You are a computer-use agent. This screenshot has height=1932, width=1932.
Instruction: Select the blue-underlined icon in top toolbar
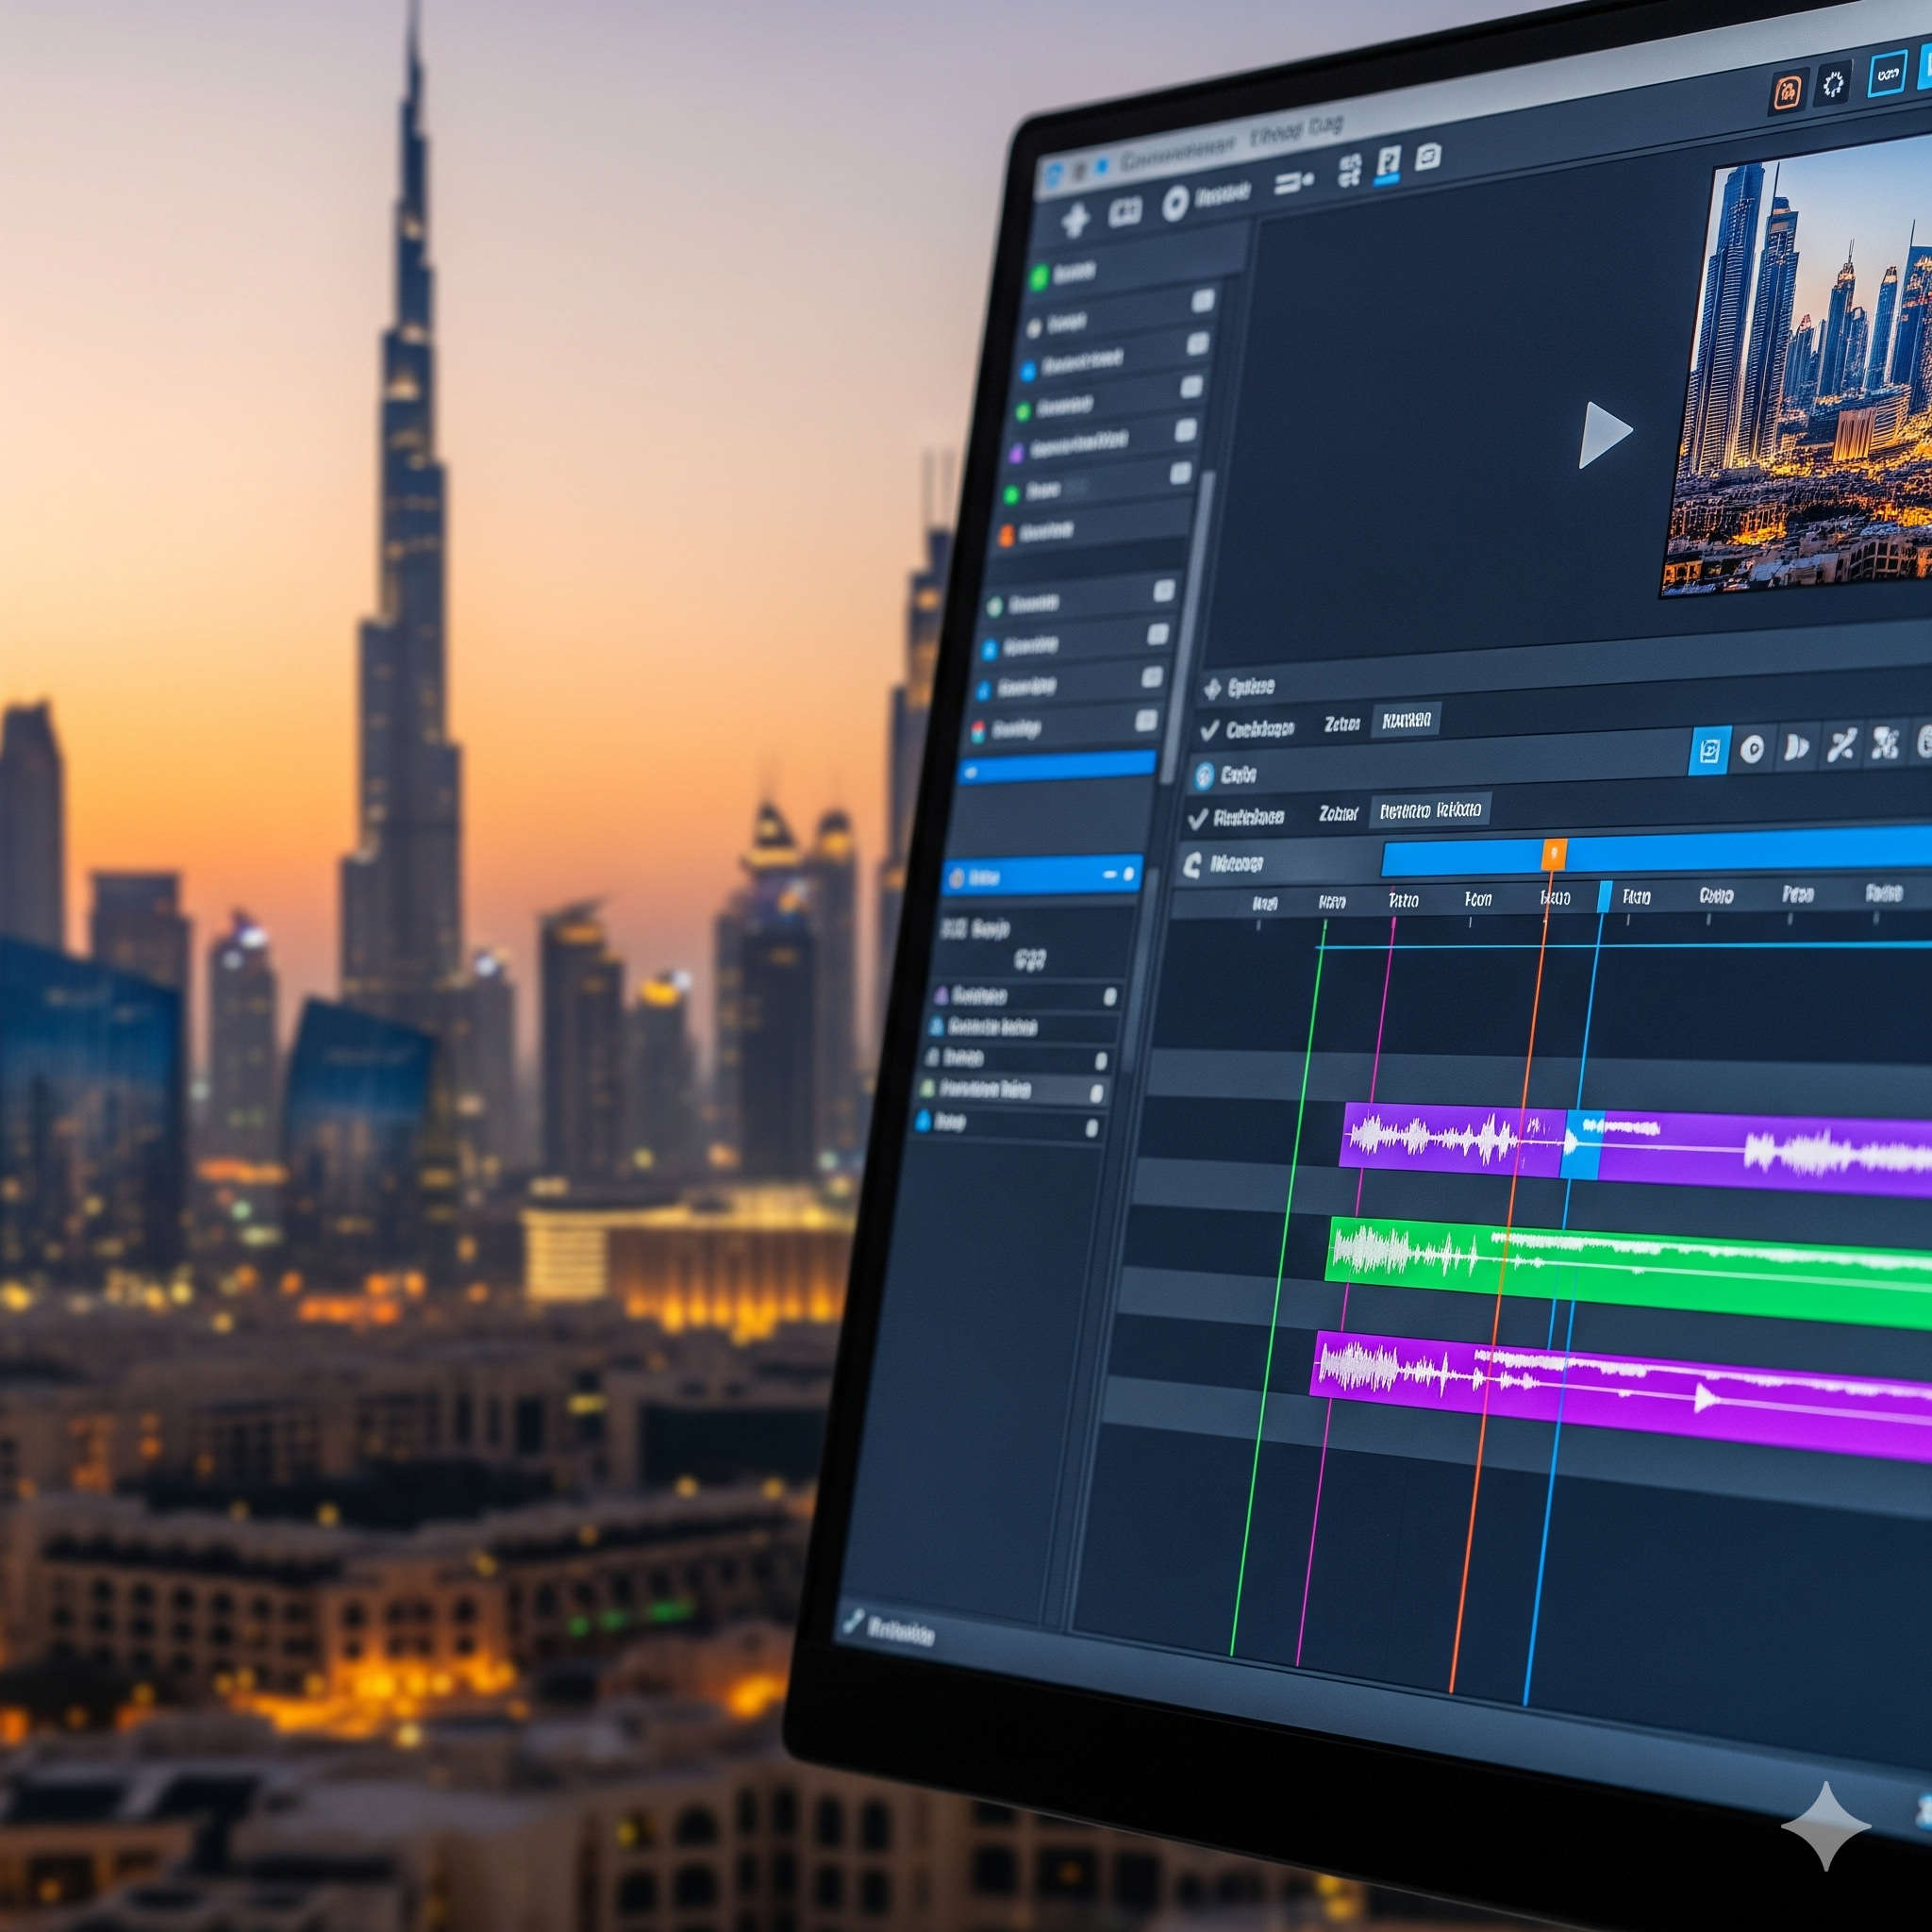pyautogui.click(x=1389, y=163)
